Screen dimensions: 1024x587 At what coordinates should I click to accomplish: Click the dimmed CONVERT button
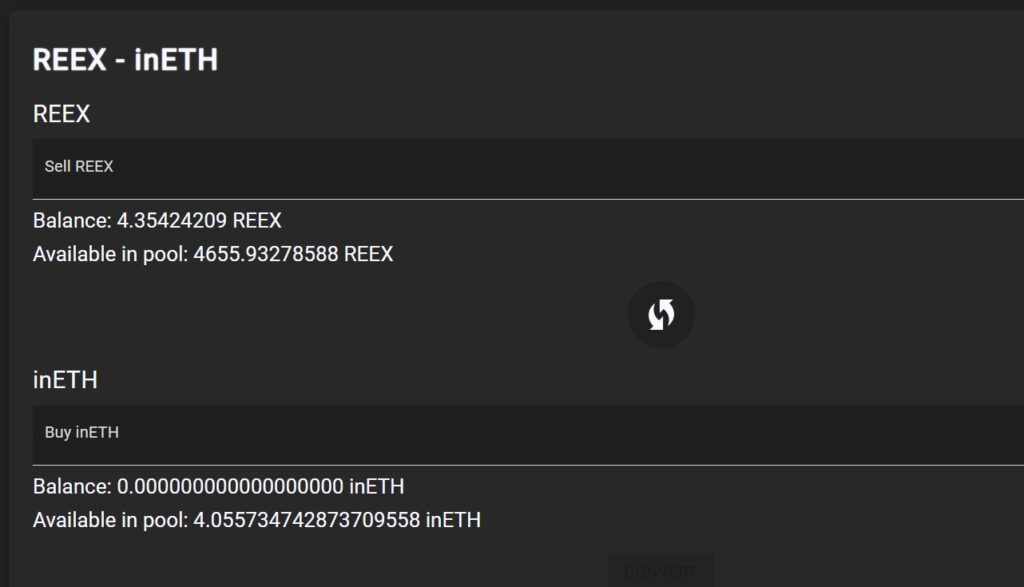pyautogui.click(x=661, y=571)
